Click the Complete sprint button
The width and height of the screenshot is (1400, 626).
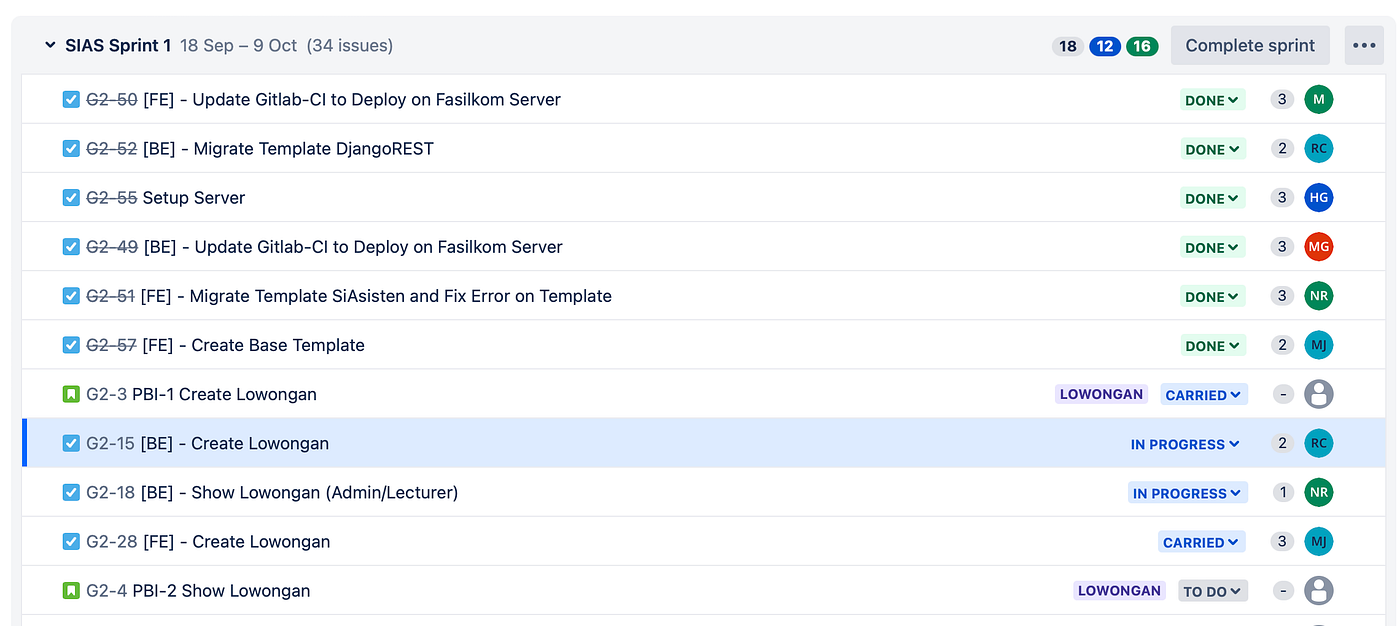(x=1250, y=46)
